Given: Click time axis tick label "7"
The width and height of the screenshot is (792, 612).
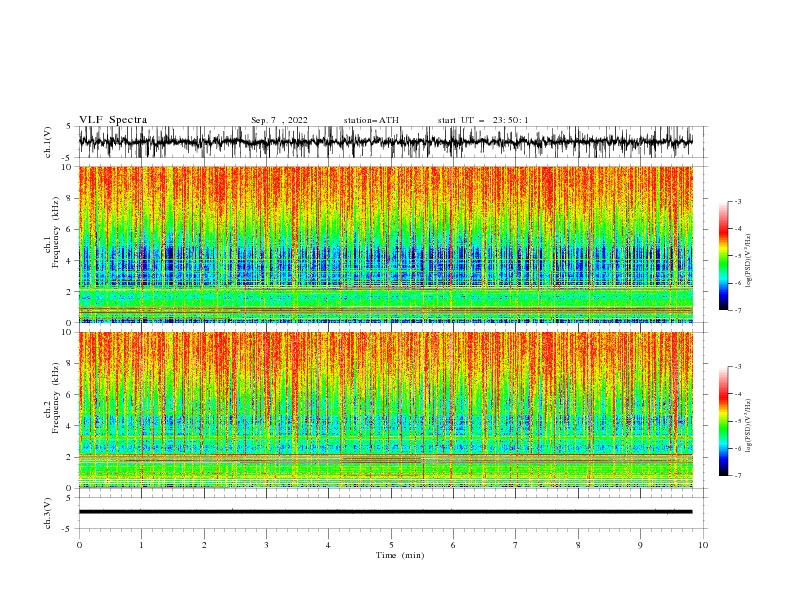Looking at the screenshot, I should [516, 545].
